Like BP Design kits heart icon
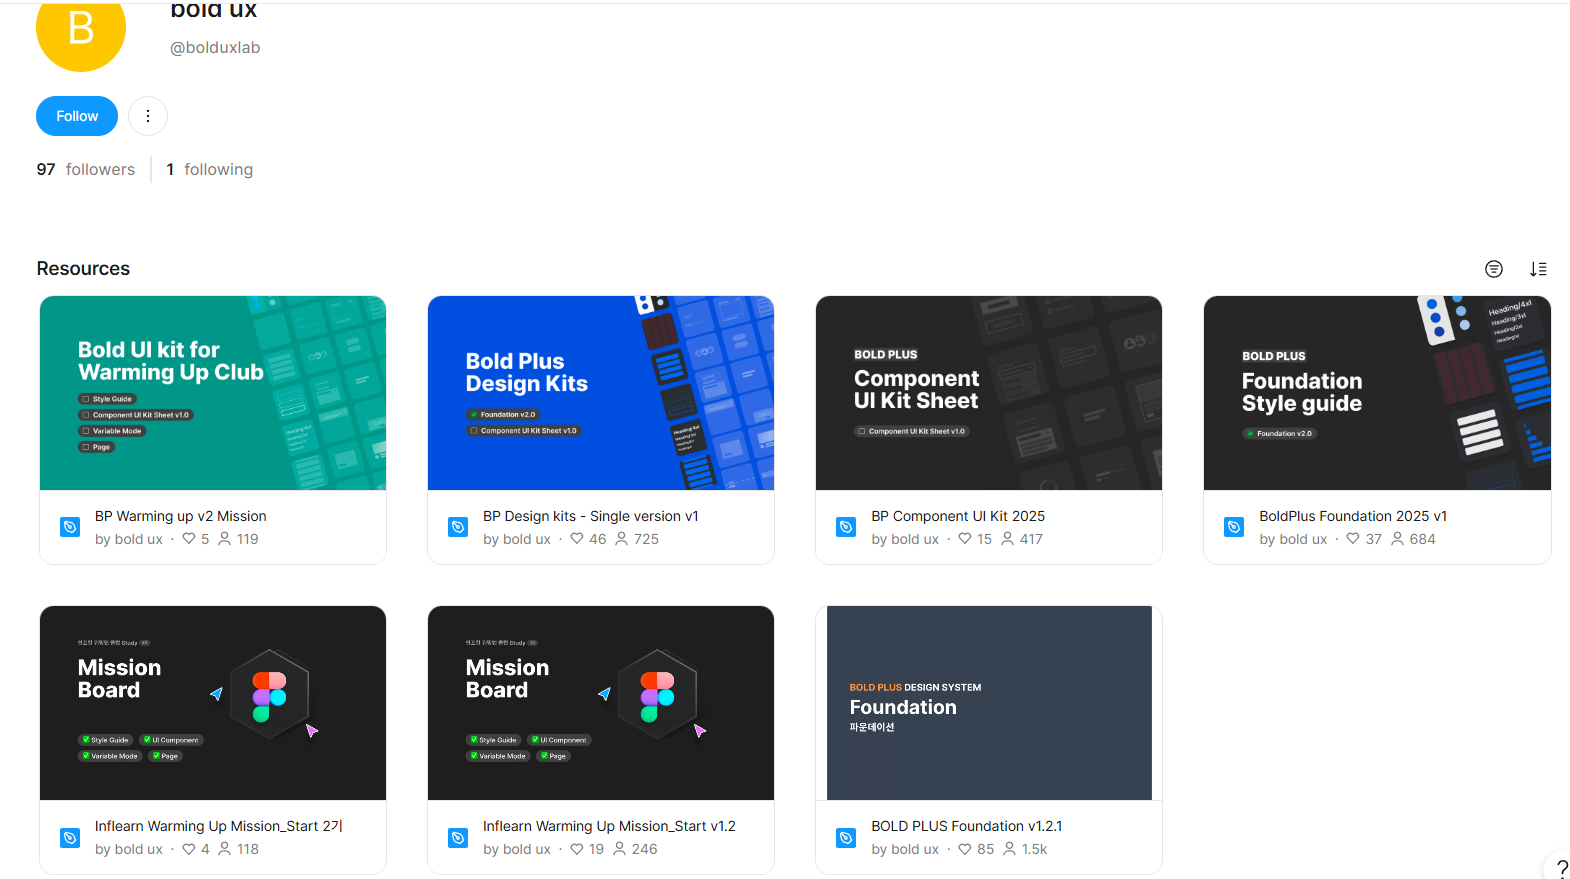This screenshot has height=879, width=1570. [577, 539]
